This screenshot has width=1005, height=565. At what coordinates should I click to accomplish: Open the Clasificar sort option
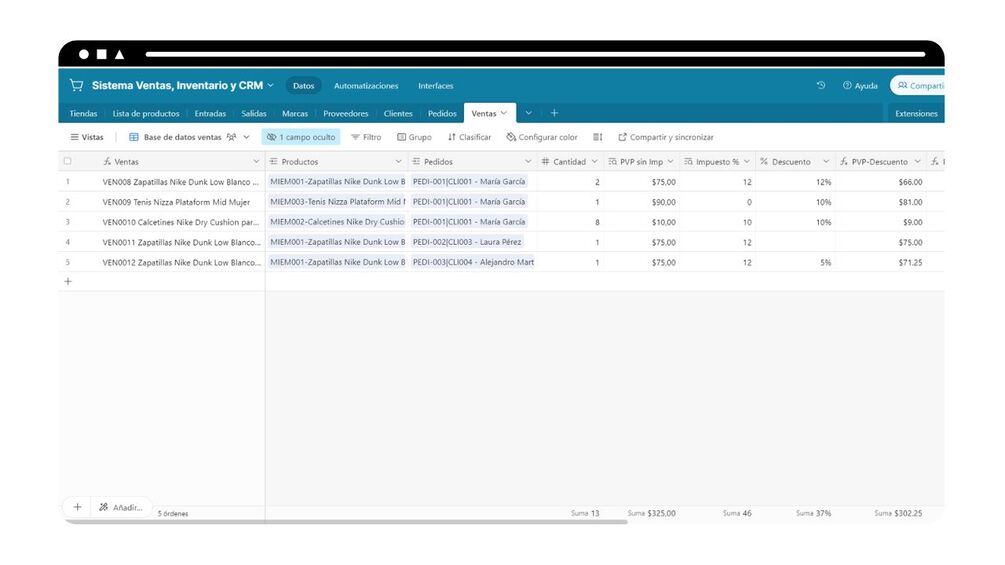click(x=470, y=137)
